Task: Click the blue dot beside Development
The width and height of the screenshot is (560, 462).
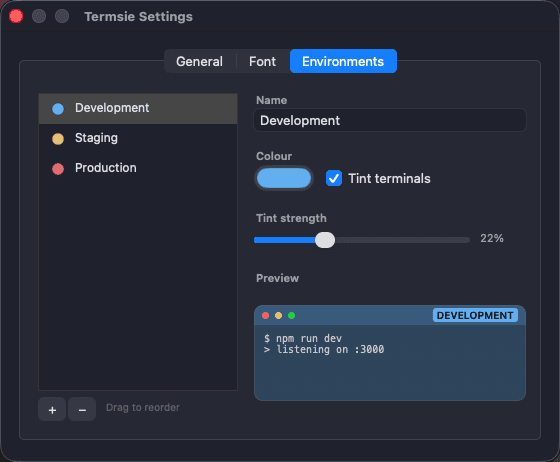Action: [x=58, y=109]
